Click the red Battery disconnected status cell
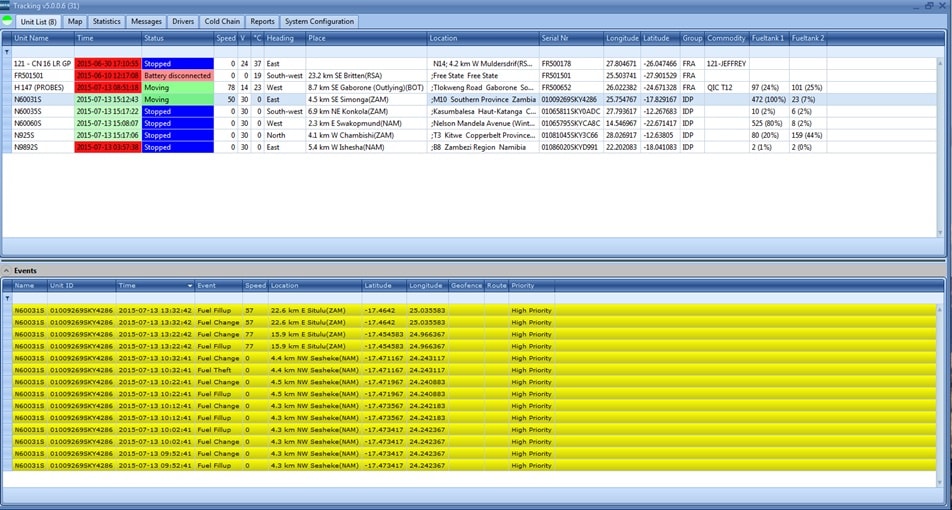The height and width of the screenshot is (510, 952). (x=178, y=75)
